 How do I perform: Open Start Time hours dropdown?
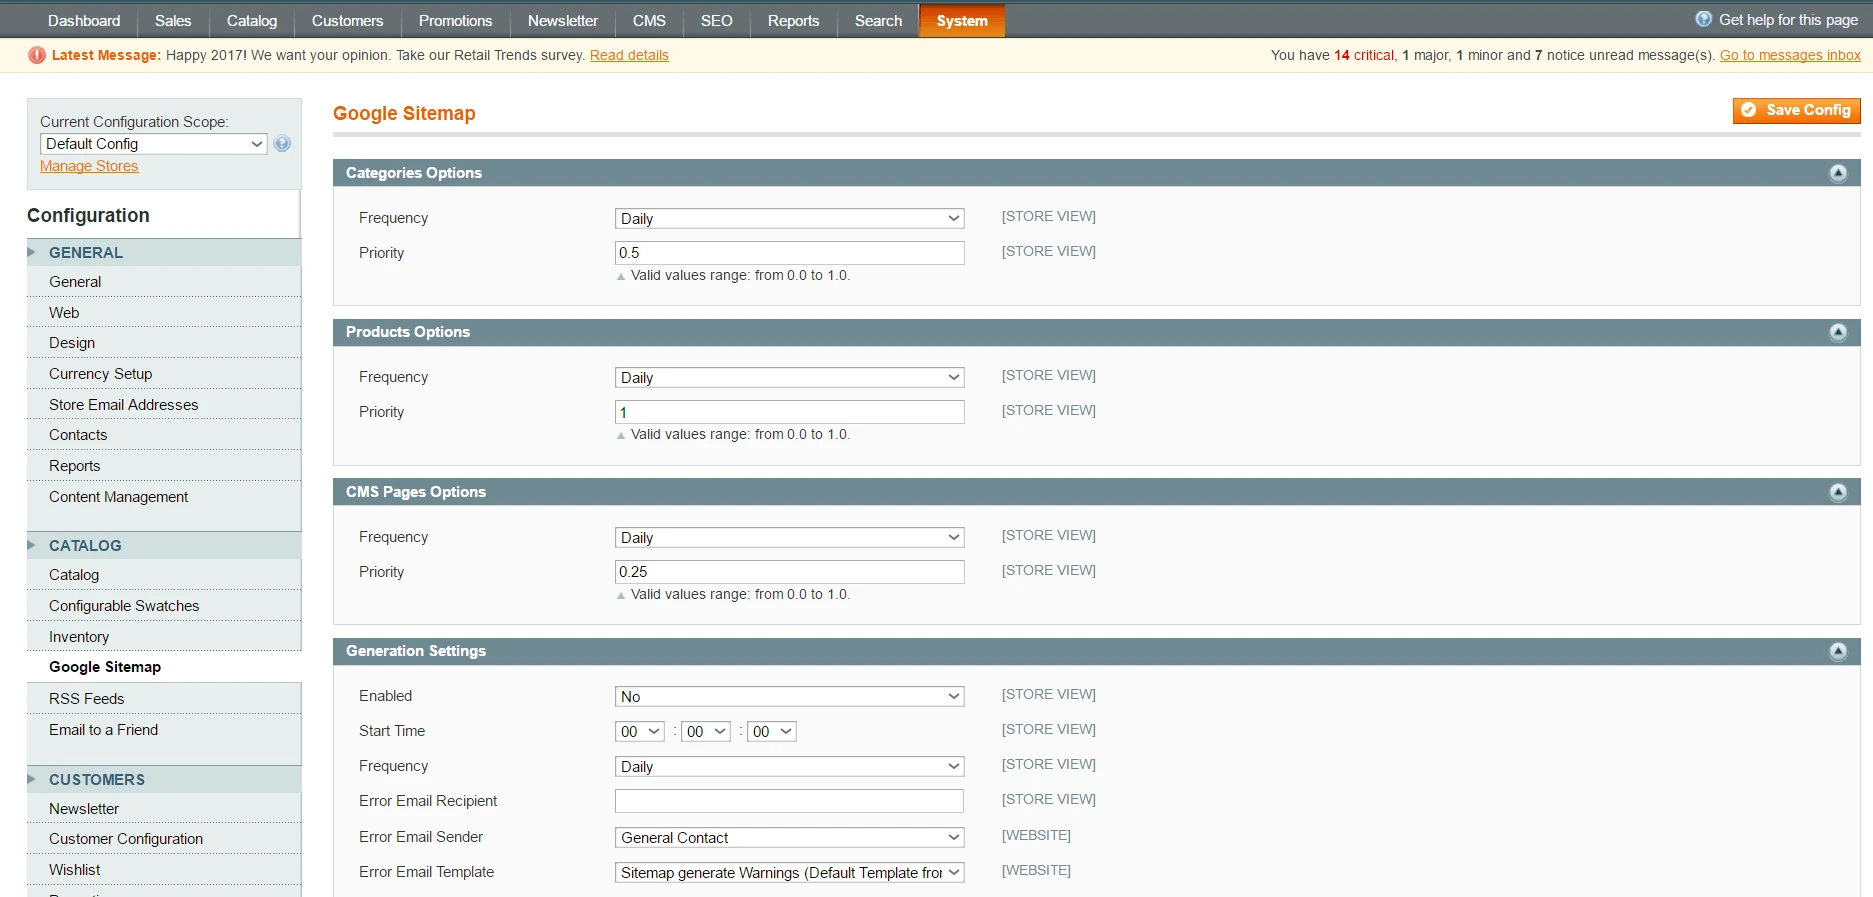(640, 732)
